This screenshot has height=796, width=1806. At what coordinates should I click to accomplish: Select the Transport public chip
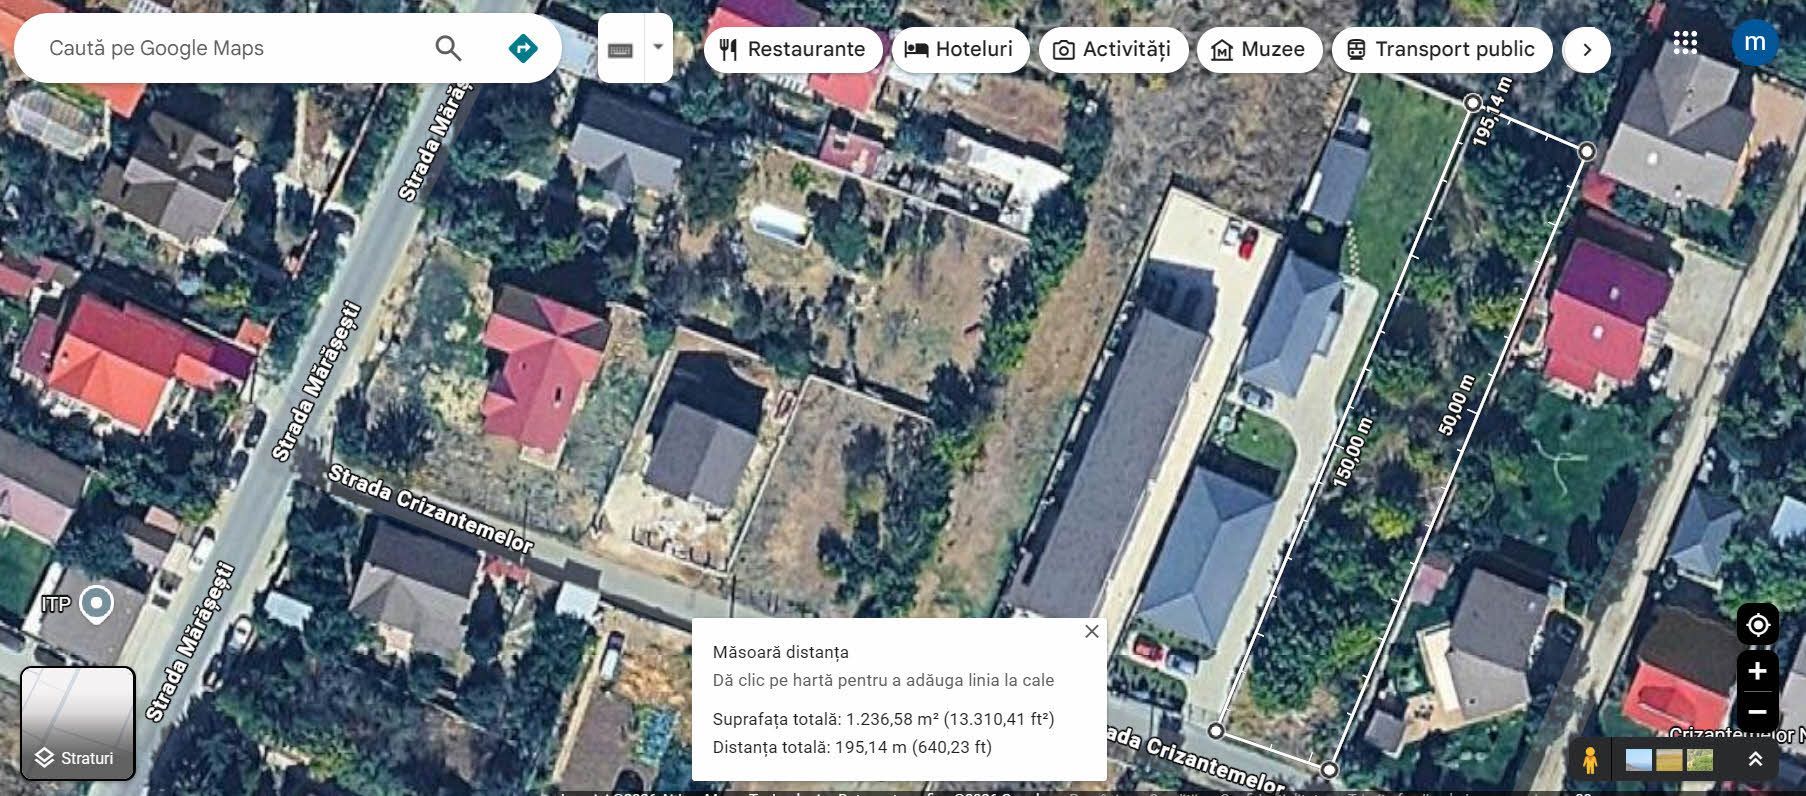(x=1441, y=49)
